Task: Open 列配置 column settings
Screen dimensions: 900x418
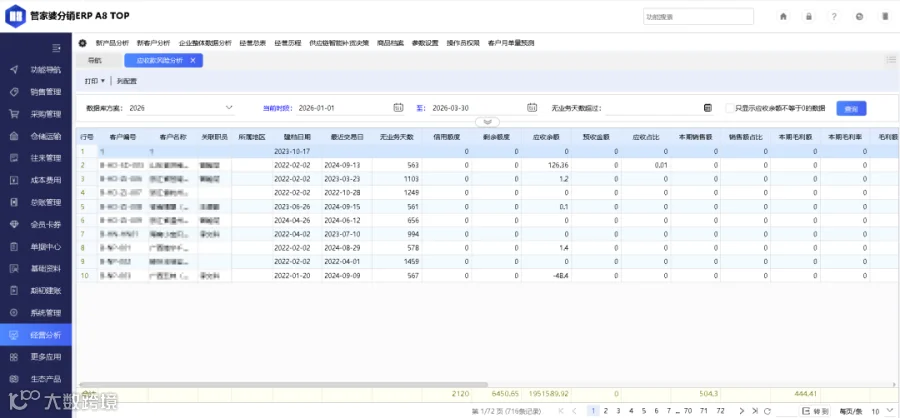Action: tap(127, 81)
